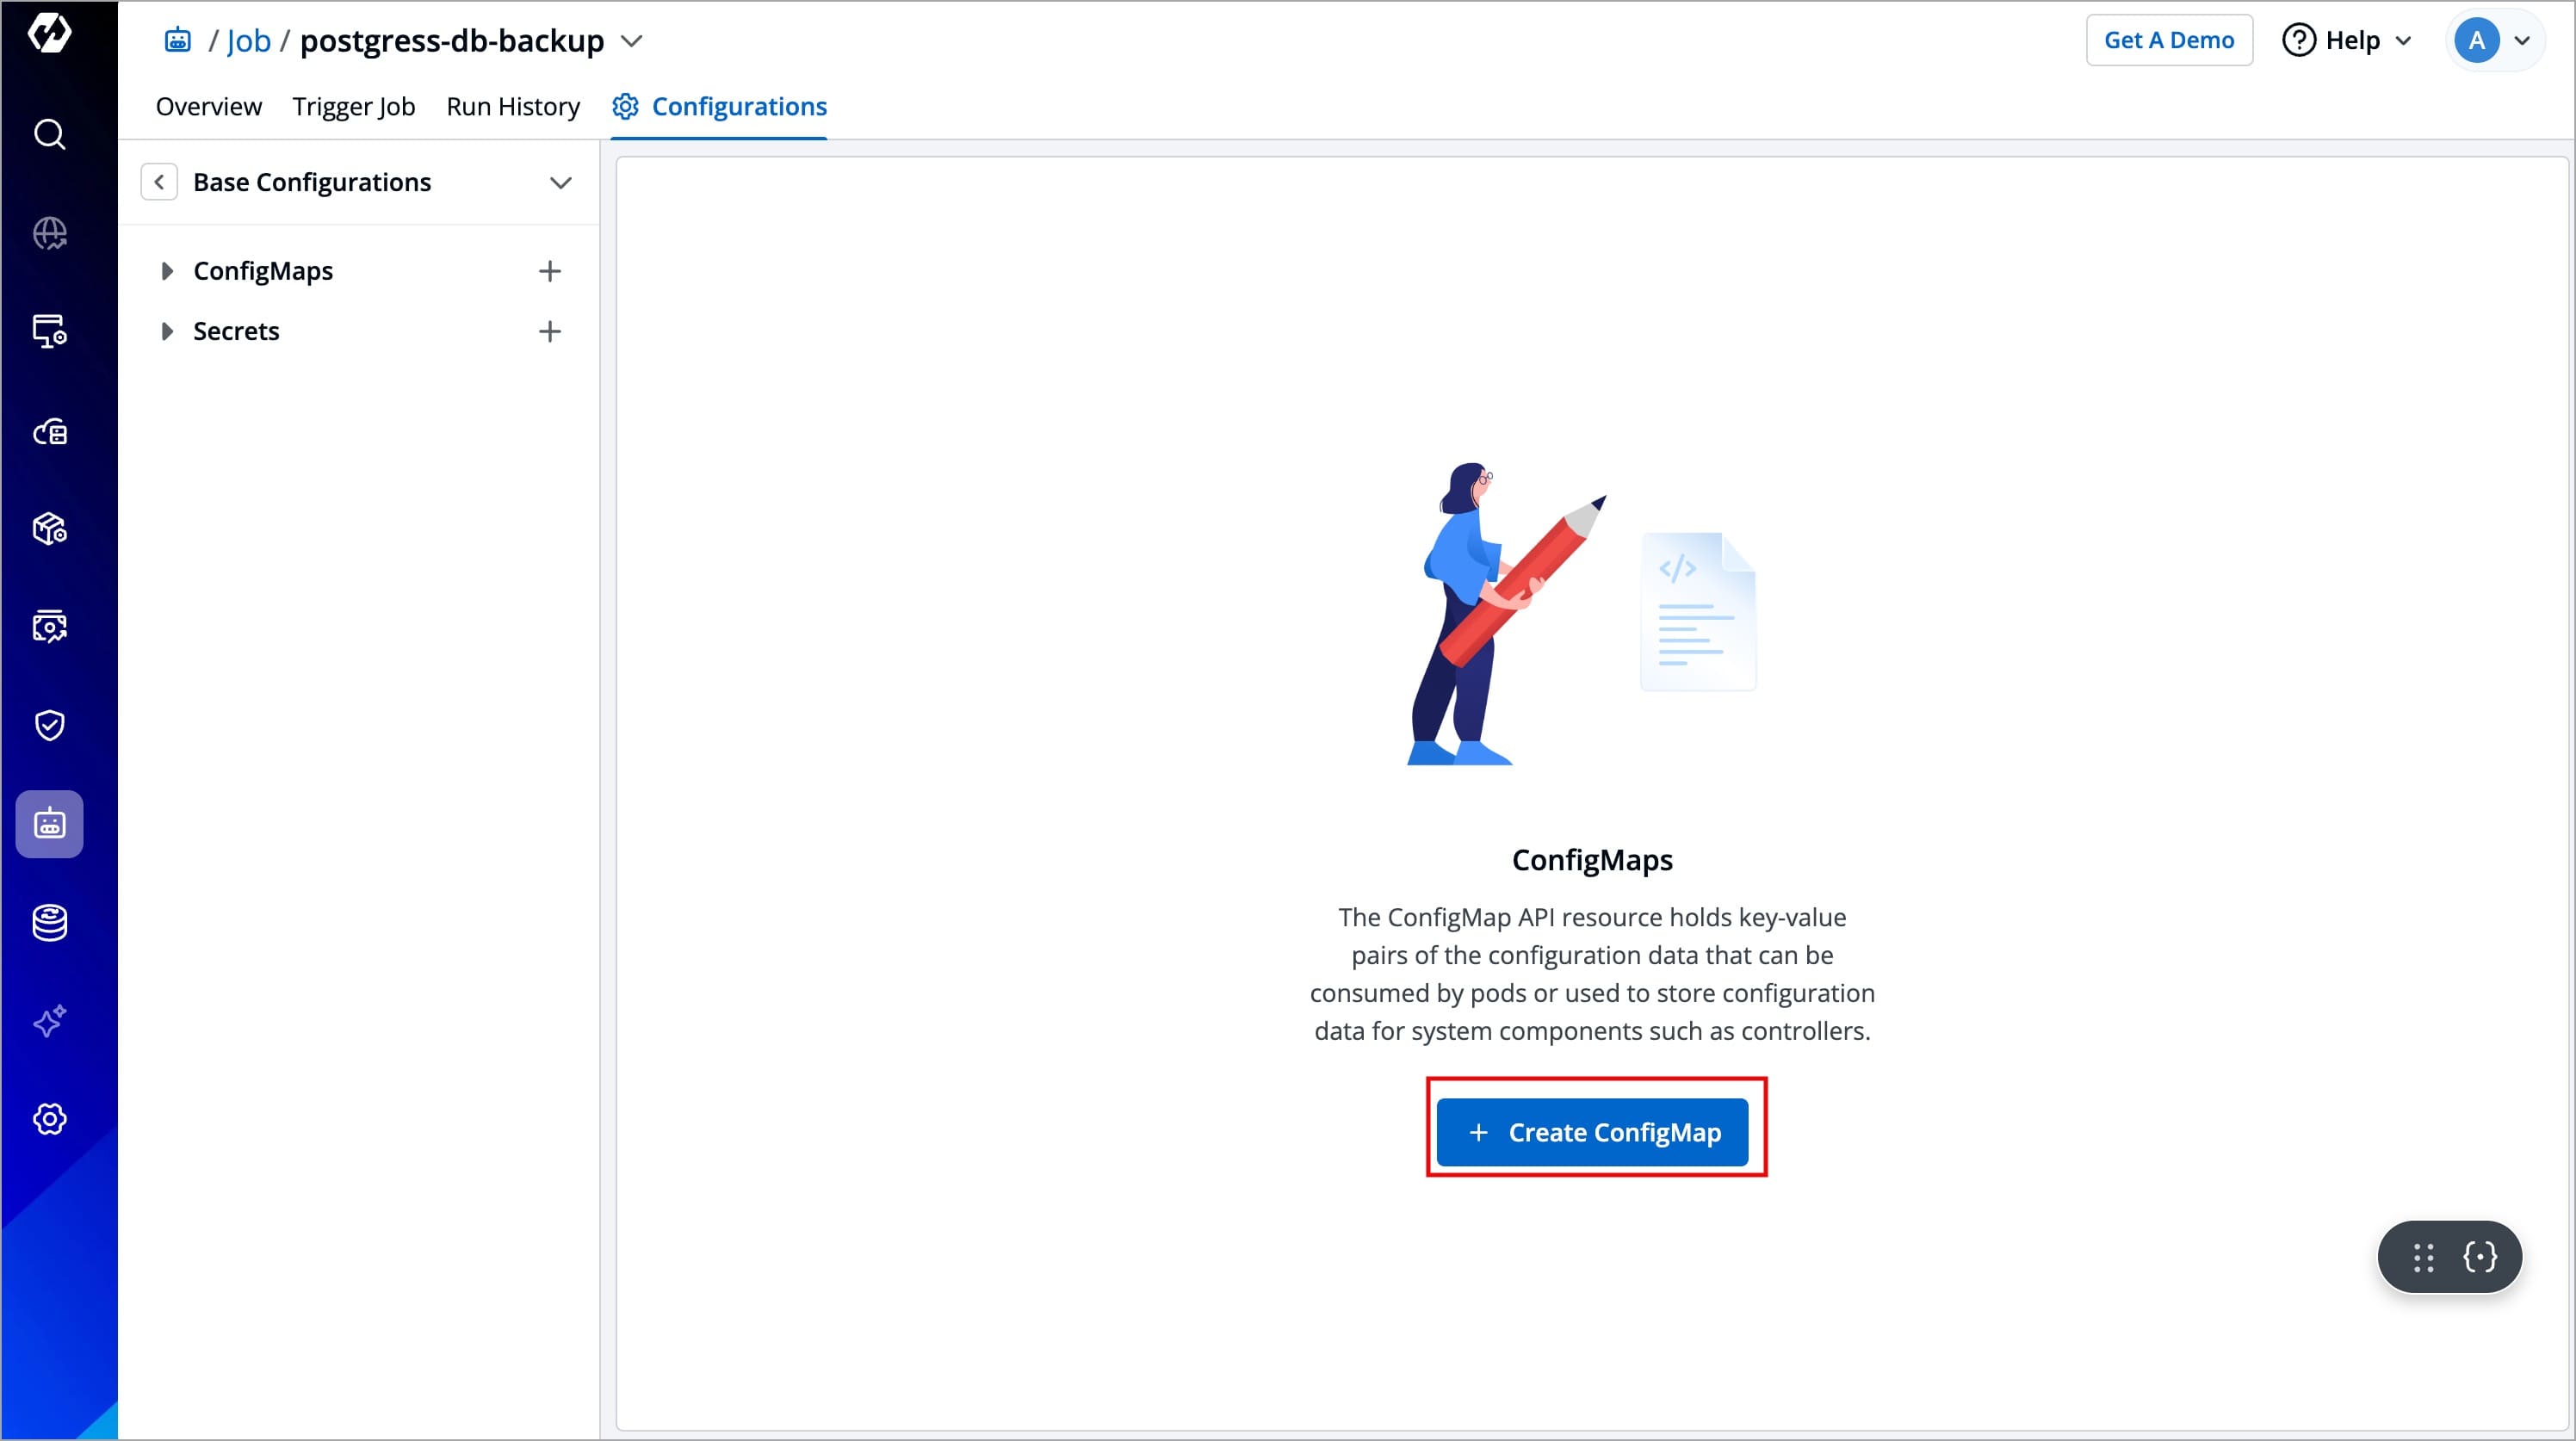The height and width of the screenshot is (1441, 2576).
Task: Open the database stack icon in sidebar
Action: [x=49, y=922]
